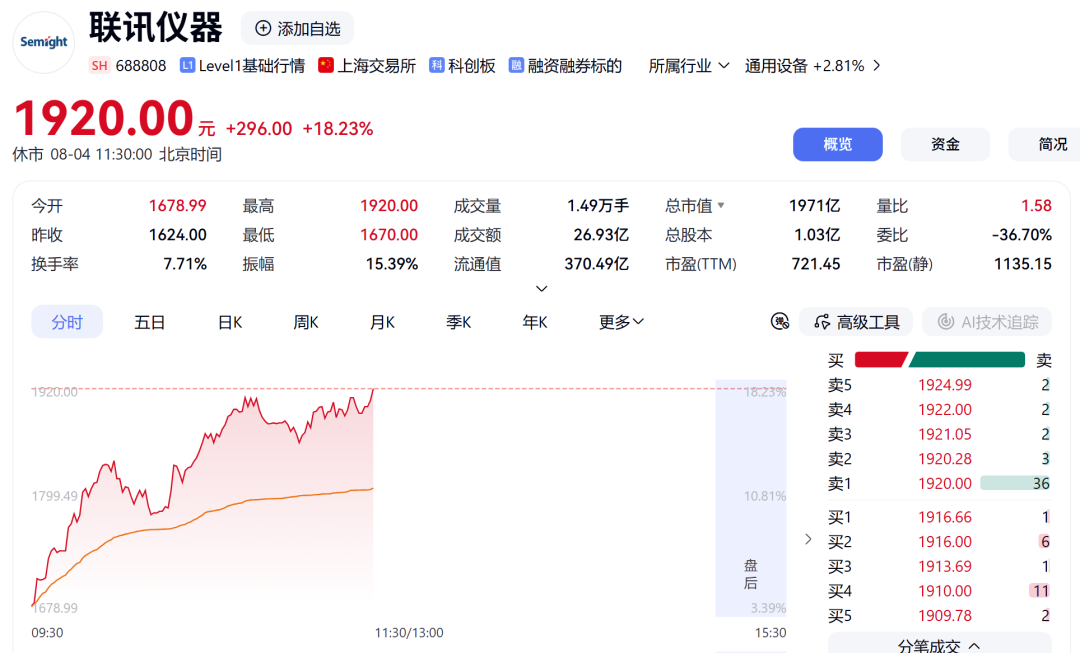Expand the 所属行业 dropdown
The height and width of the screenshot is (653, 1080).
[689, 65]
